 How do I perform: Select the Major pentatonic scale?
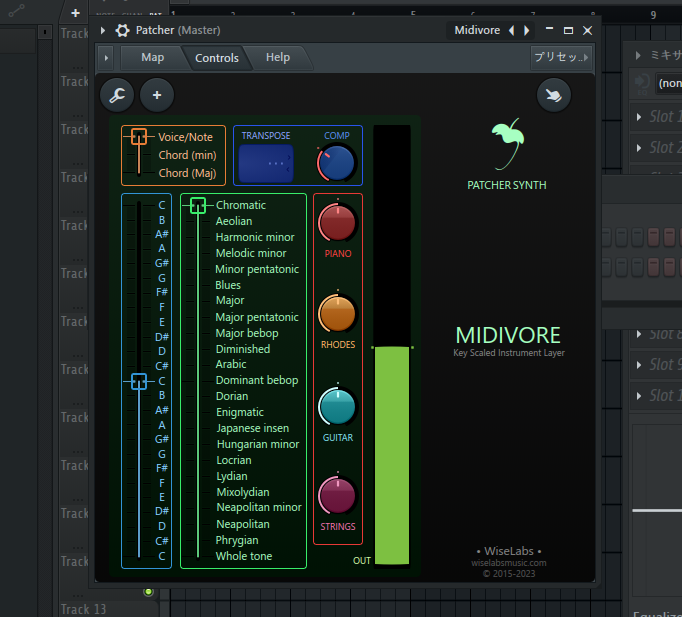(257, 317)
